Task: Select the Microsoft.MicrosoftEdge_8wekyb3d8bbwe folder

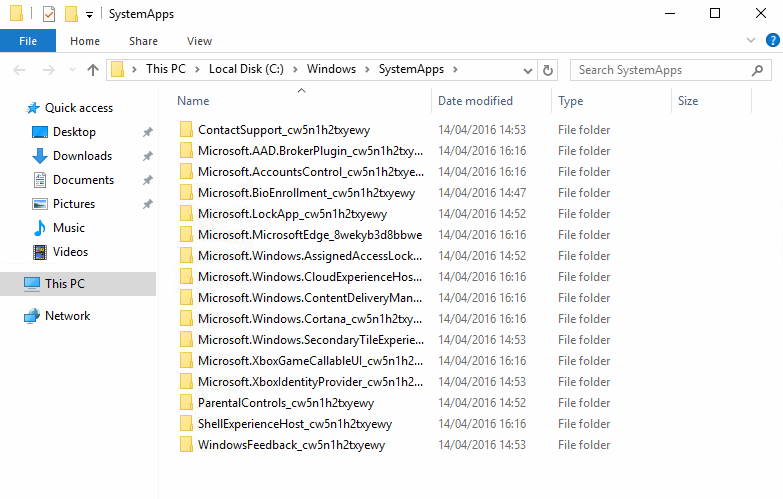Action: point(301,235)
